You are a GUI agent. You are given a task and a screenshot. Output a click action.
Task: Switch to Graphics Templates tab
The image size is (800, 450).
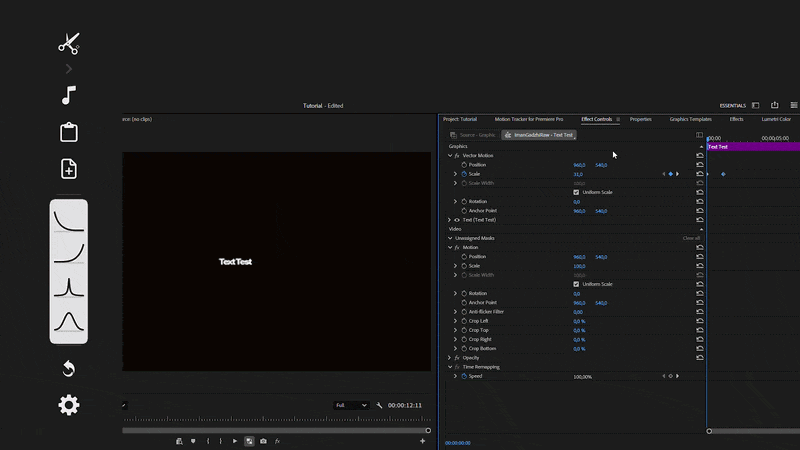pyautogui.click(x=690, y=119)
